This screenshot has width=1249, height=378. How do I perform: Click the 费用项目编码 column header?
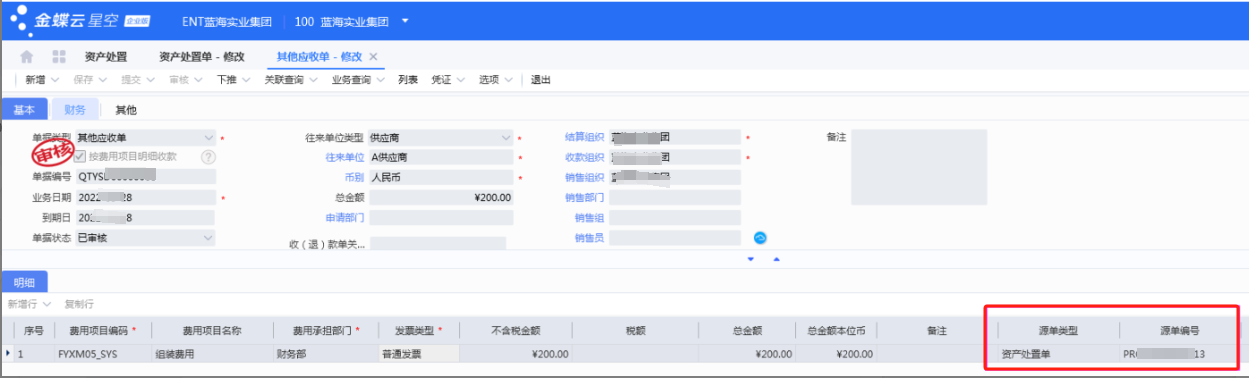[103, 330]
